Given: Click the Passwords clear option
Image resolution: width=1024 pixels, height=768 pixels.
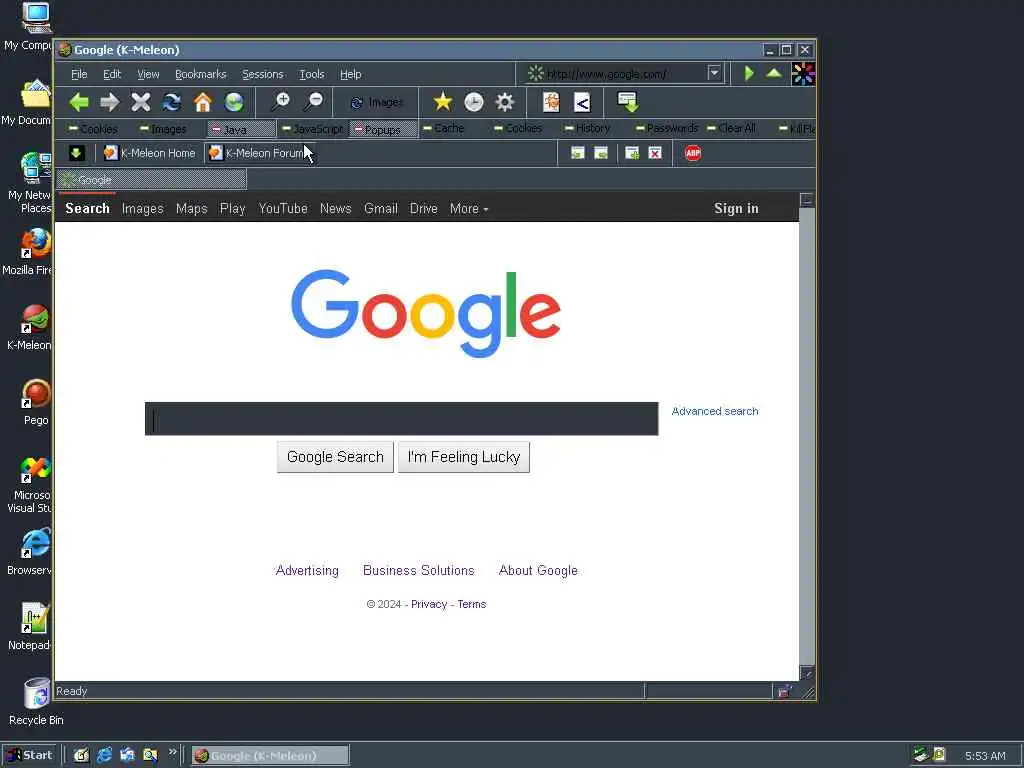Looking at the screenshot, I should point(667,128).
